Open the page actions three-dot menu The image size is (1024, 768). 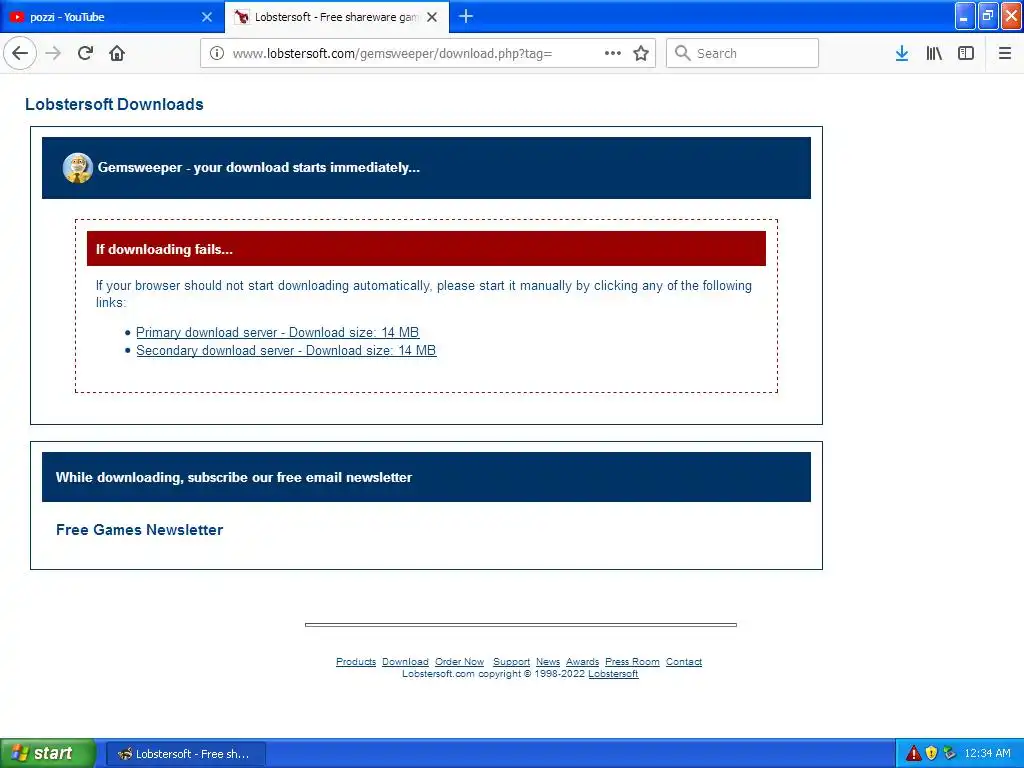(x=613, y=53)
